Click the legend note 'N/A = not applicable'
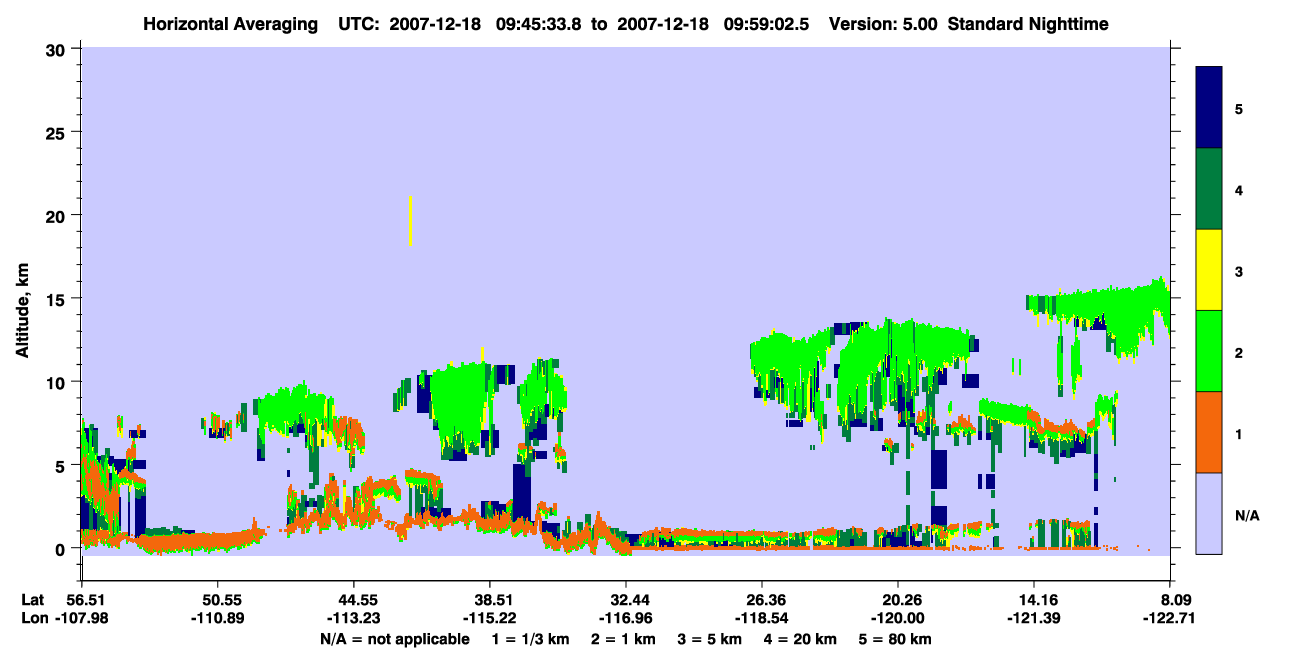Viewport: 1300px width, 667px height. [394, 639]
